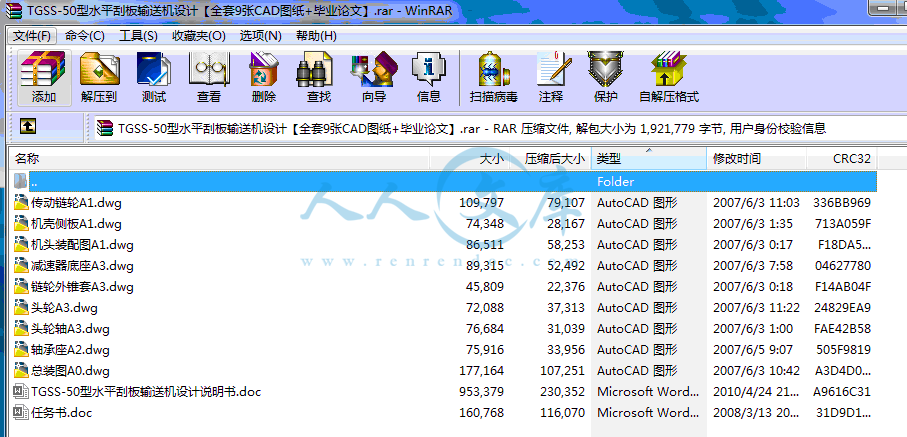
Task: Click the archive icon in the address bar
Action: 105,128
